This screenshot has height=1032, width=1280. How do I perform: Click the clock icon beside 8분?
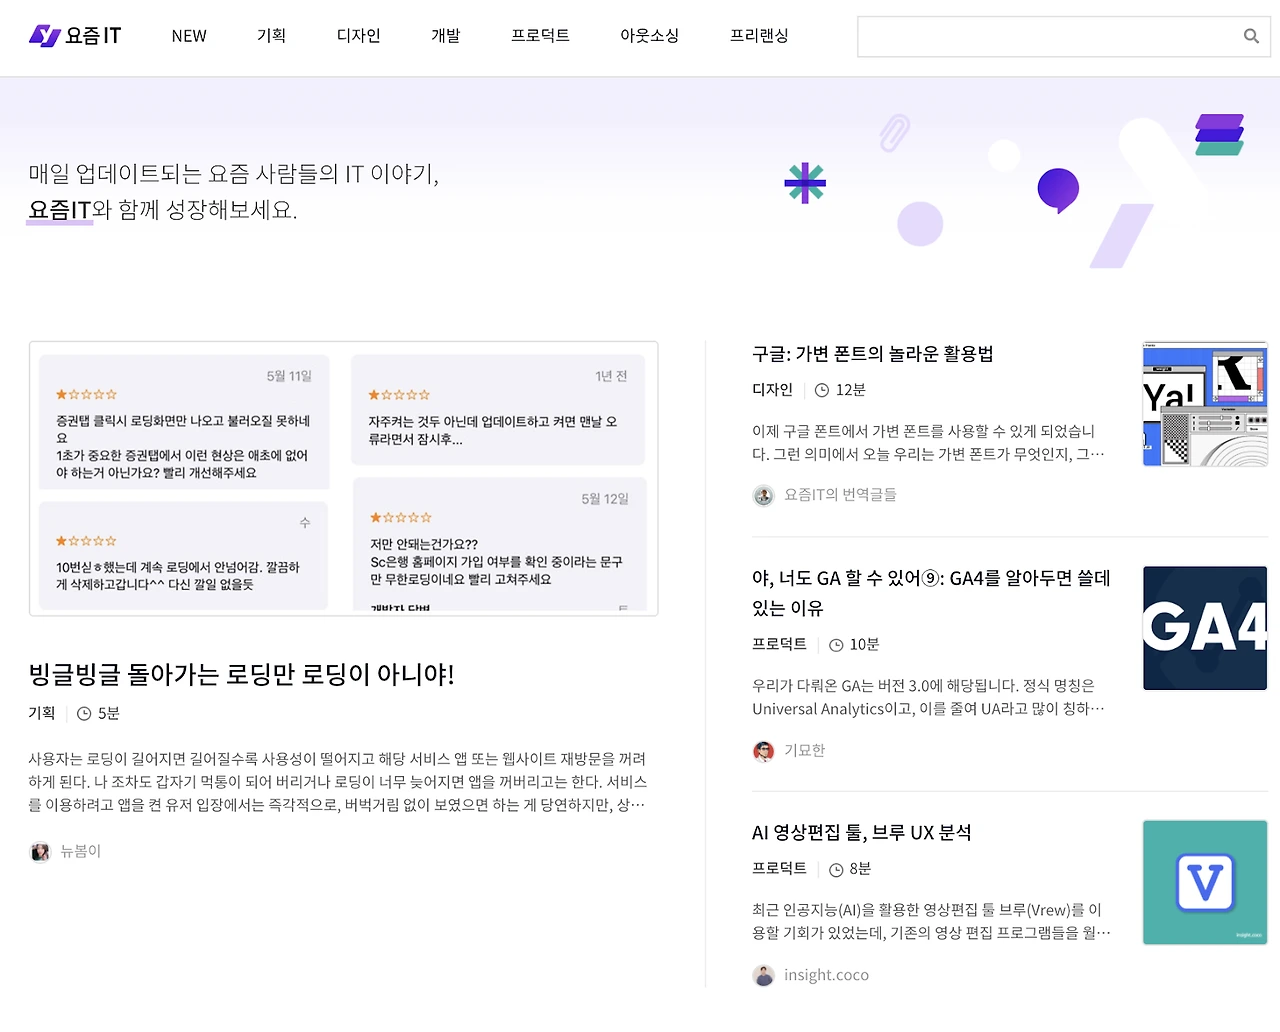pyautogui.click(x=836, y=870)
